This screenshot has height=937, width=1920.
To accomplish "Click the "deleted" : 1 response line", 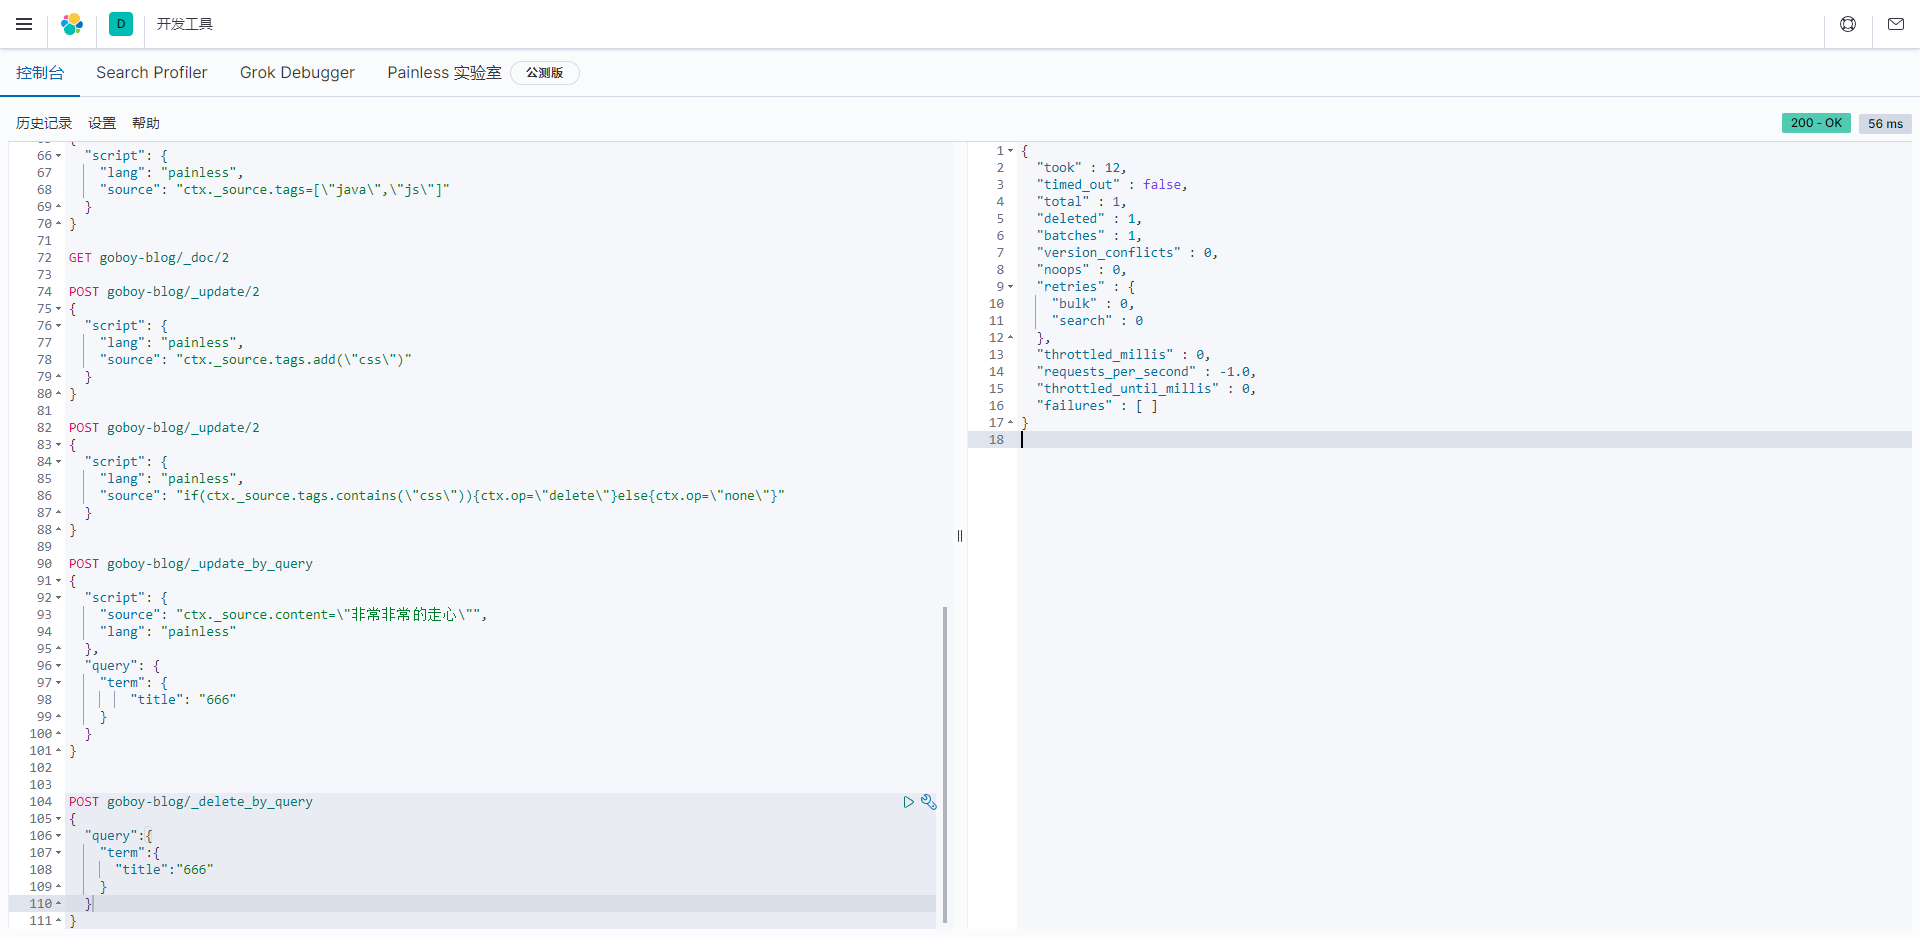I will 1089,219.
